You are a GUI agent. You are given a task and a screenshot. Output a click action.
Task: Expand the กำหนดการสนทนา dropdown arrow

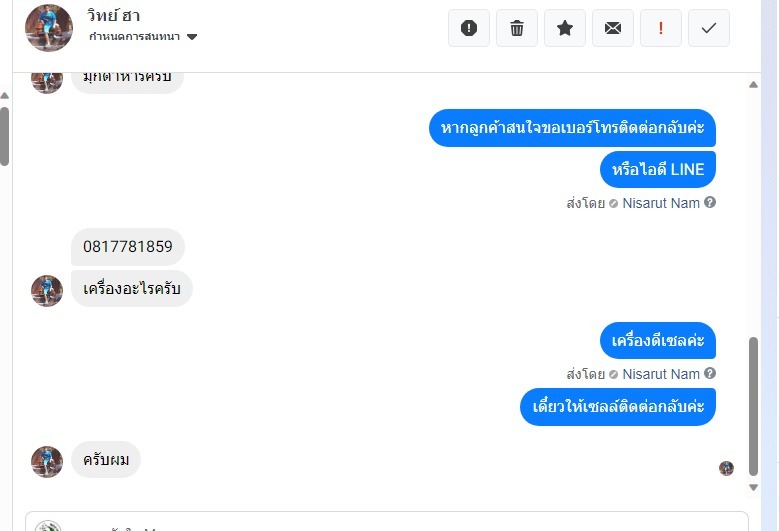(192, 37)
